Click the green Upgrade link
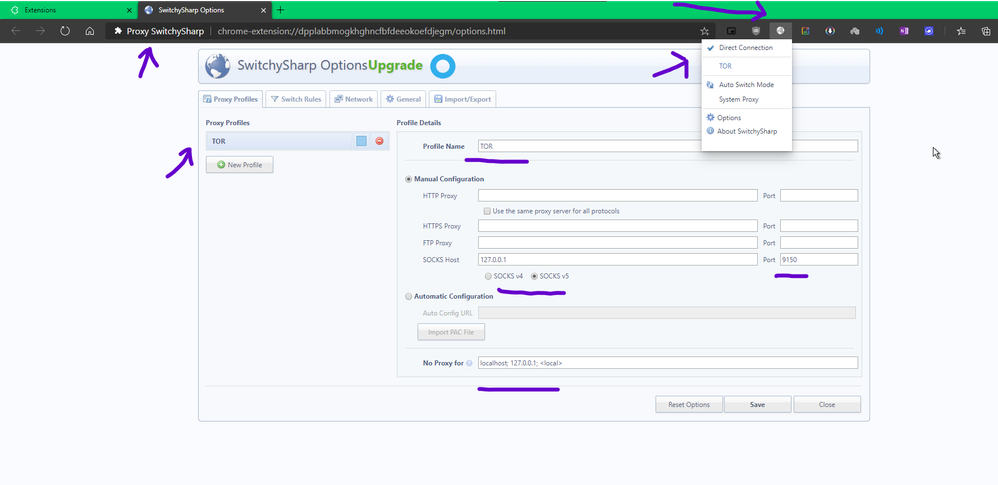998x485 pixels. (x=395, y=65)
